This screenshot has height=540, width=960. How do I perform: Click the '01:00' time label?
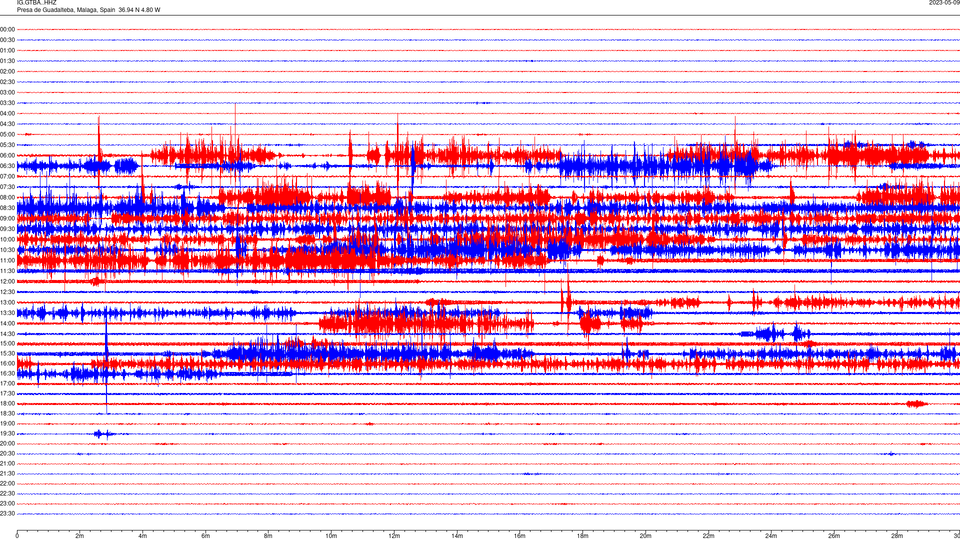click(x=7, y=51)
